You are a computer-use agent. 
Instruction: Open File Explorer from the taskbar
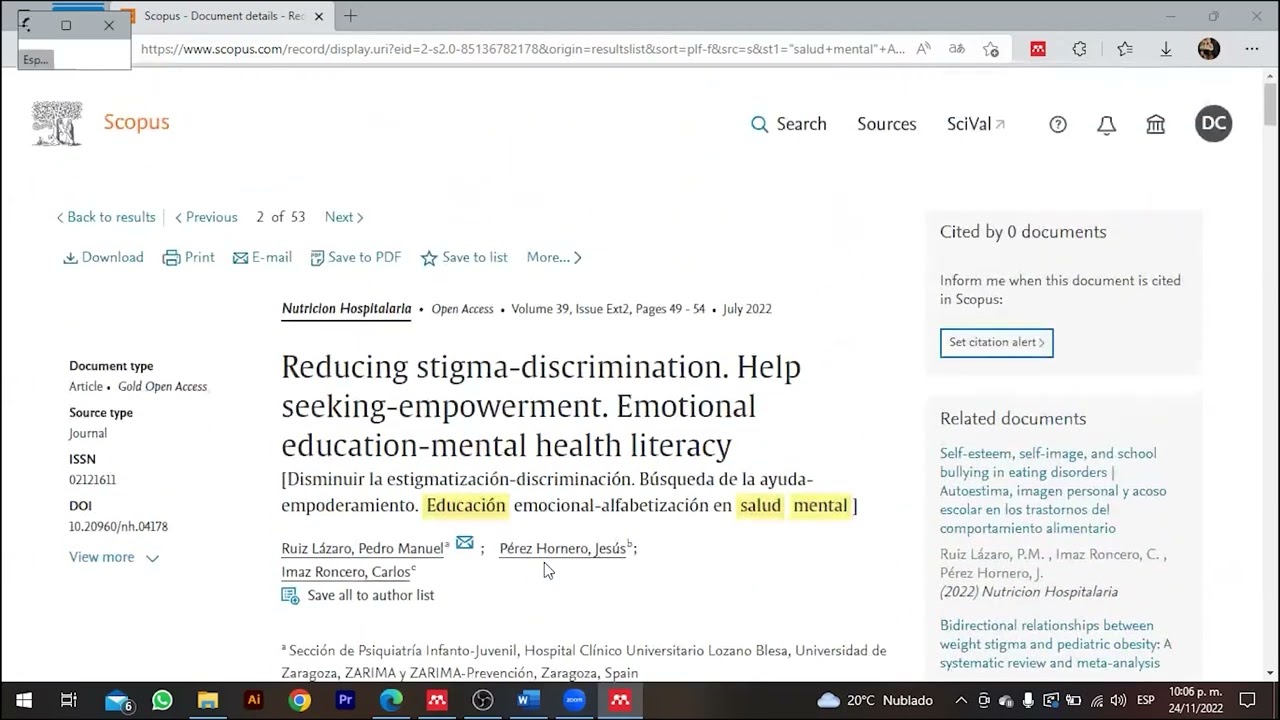coord(208,700)
